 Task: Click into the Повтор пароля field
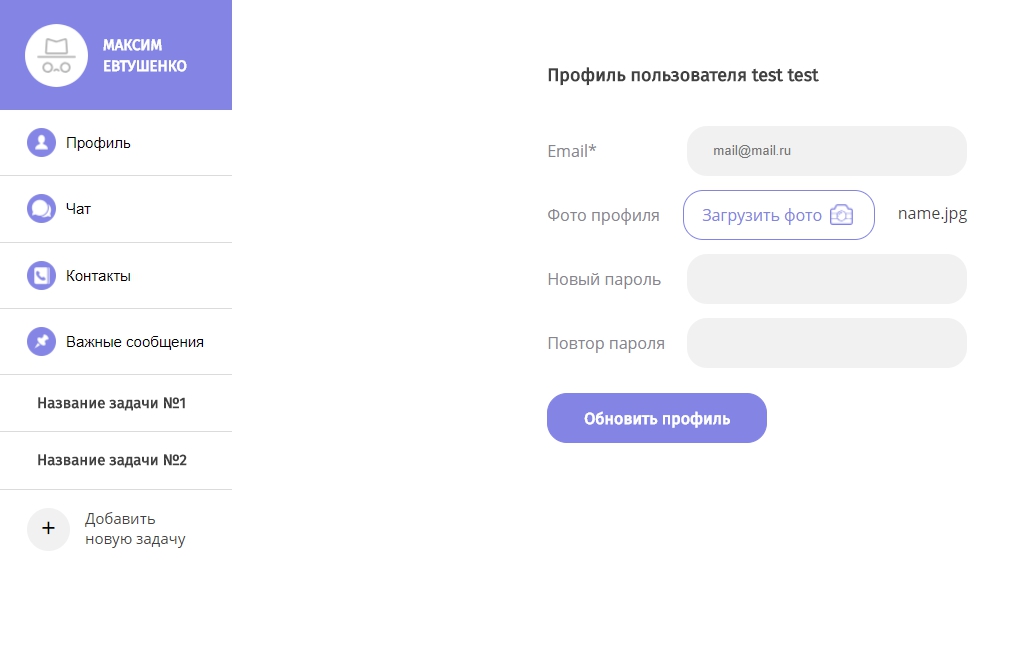click(x=826, y=343)
